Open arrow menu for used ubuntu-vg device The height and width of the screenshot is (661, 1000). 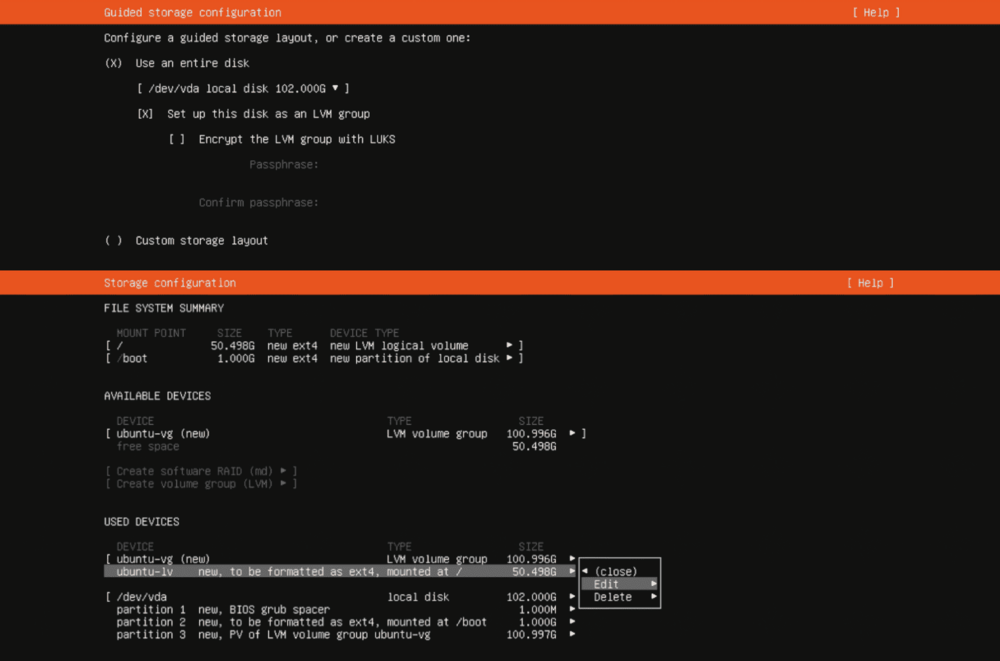(x=572, y=559)
